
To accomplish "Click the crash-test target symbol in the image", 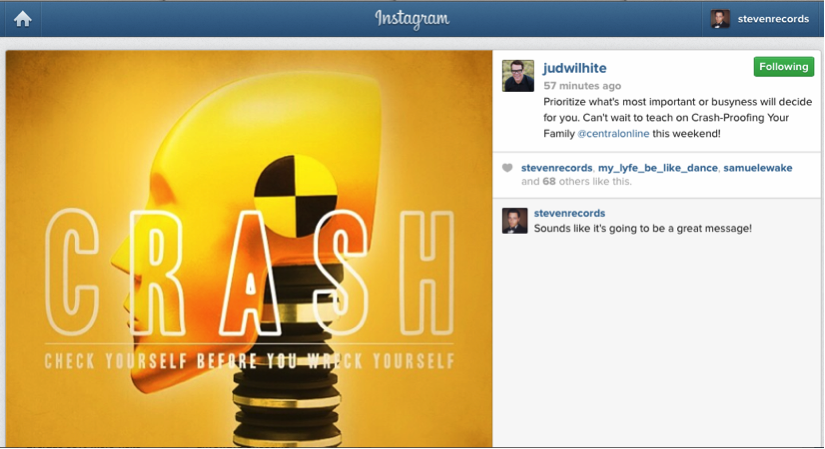I will click(296, 196).
